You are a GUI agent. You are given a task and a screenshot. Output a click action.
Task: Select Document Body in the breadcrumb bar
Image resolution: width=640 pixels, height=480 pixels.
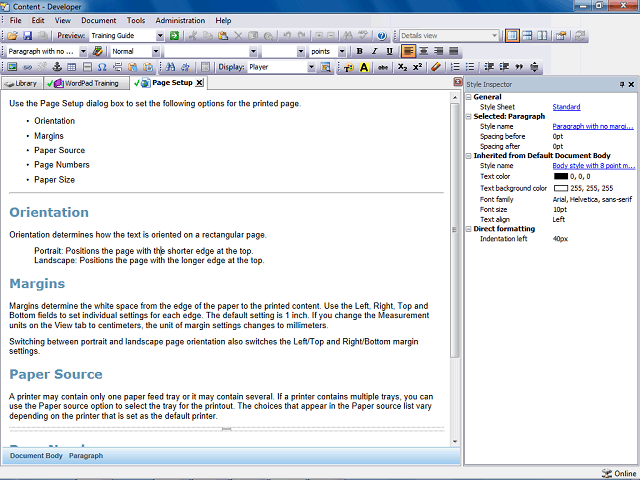coord(36,456)
